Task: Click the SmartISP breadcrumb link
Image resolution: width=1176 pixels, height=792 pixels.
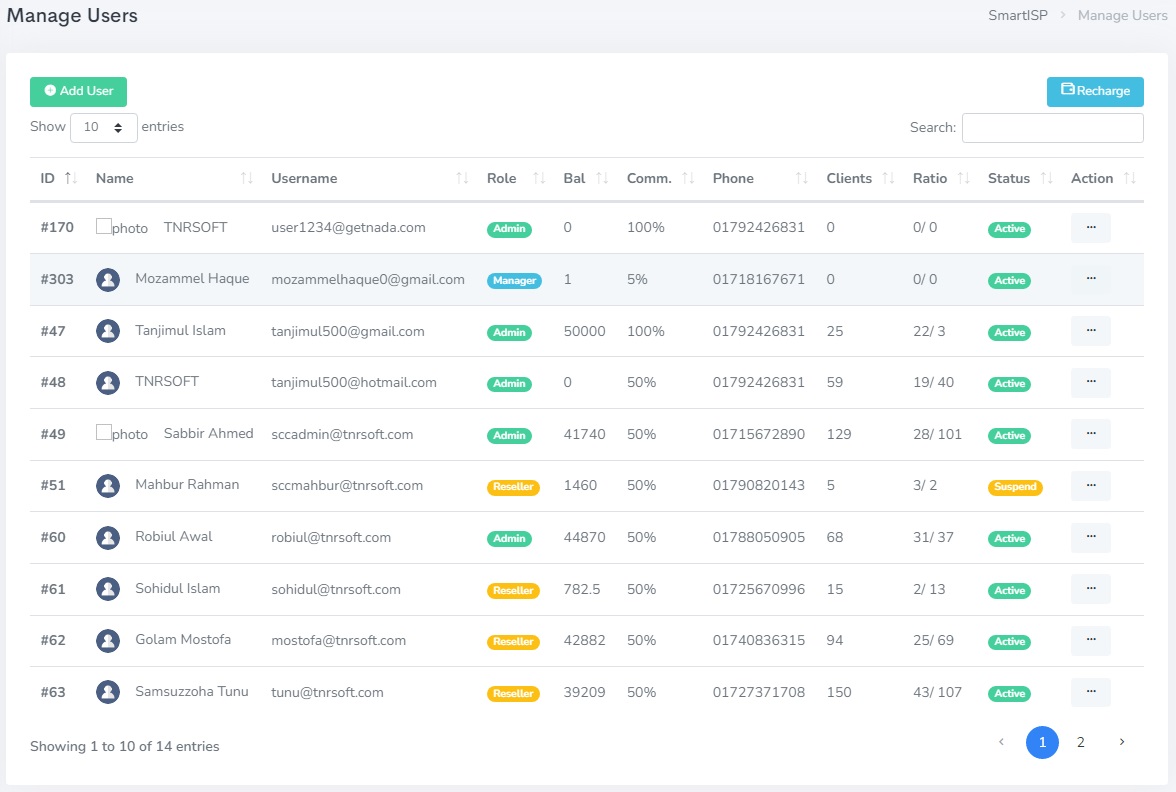Action: (x=1017, y=15)
